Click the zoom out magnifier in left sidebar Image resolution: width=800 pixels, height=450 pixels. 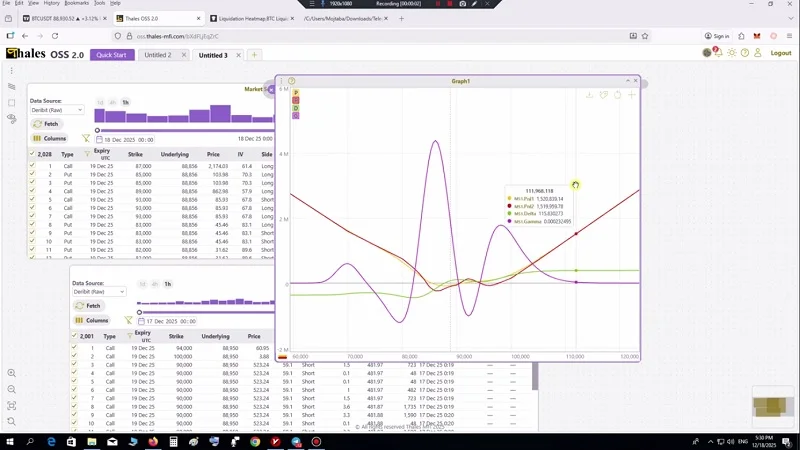tap(11, 389)
